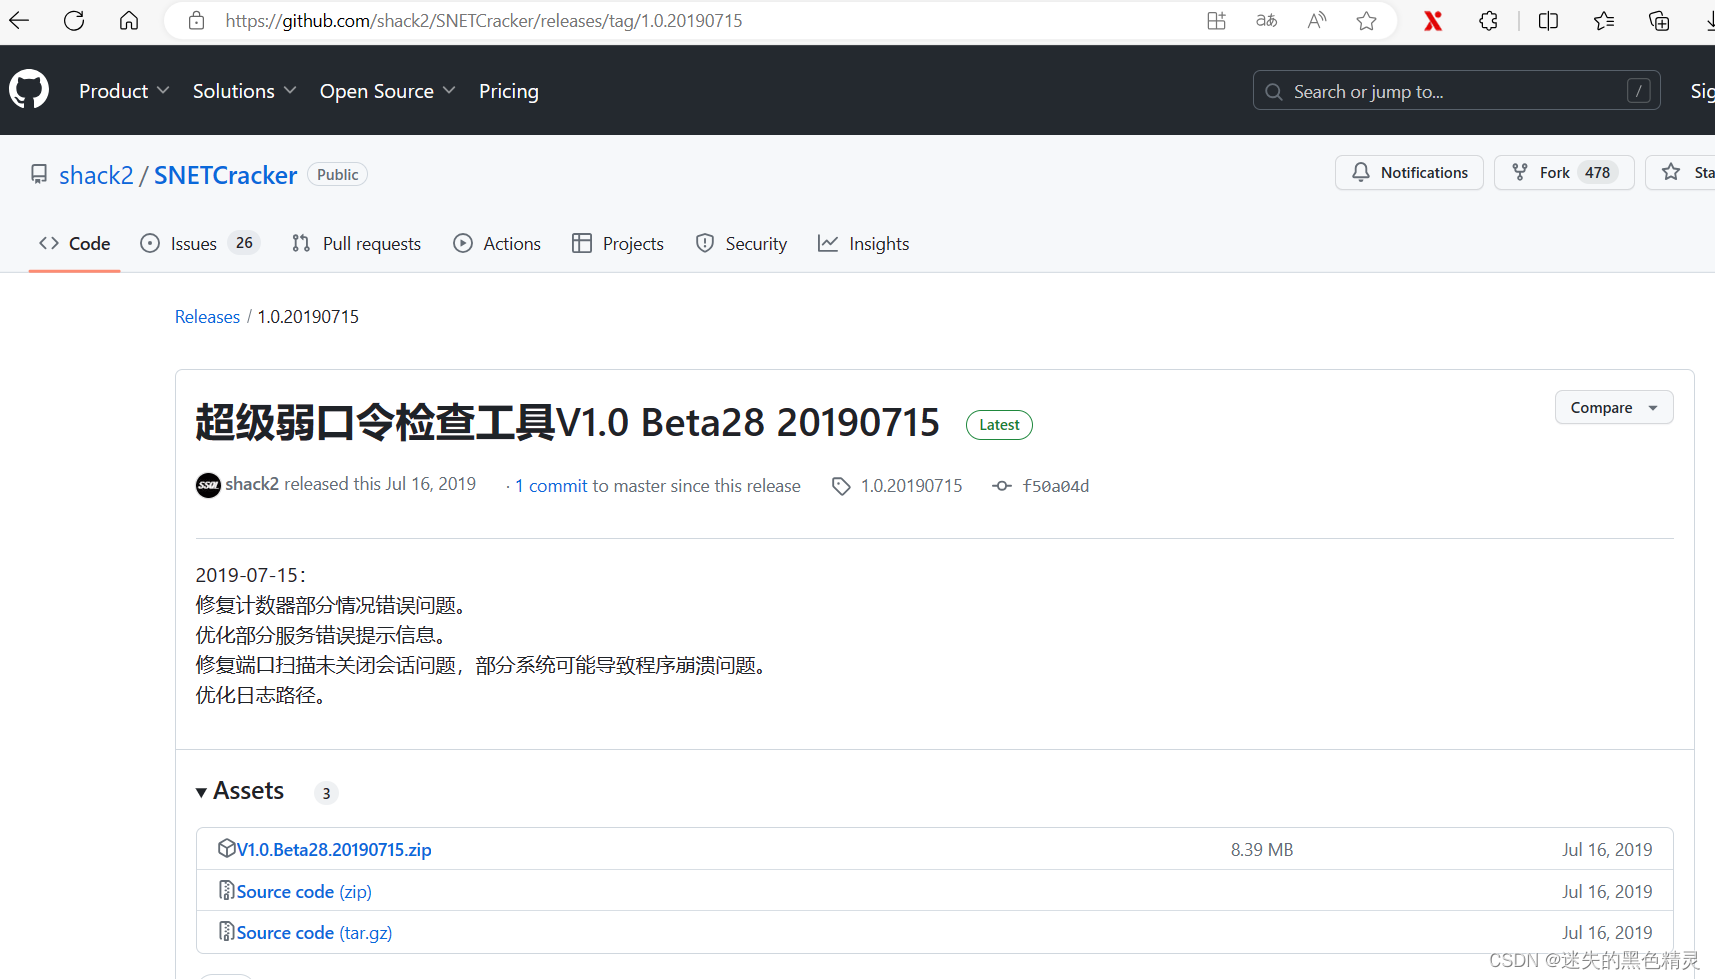Switch to the Code tab
The image size is (1715, 979).
point(74,244)
